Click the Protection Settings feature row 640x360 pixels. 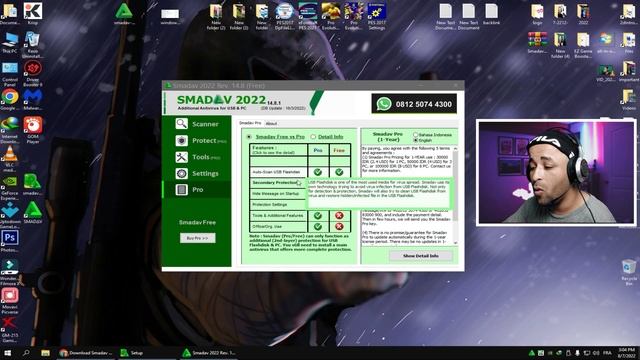coord(278,204)
